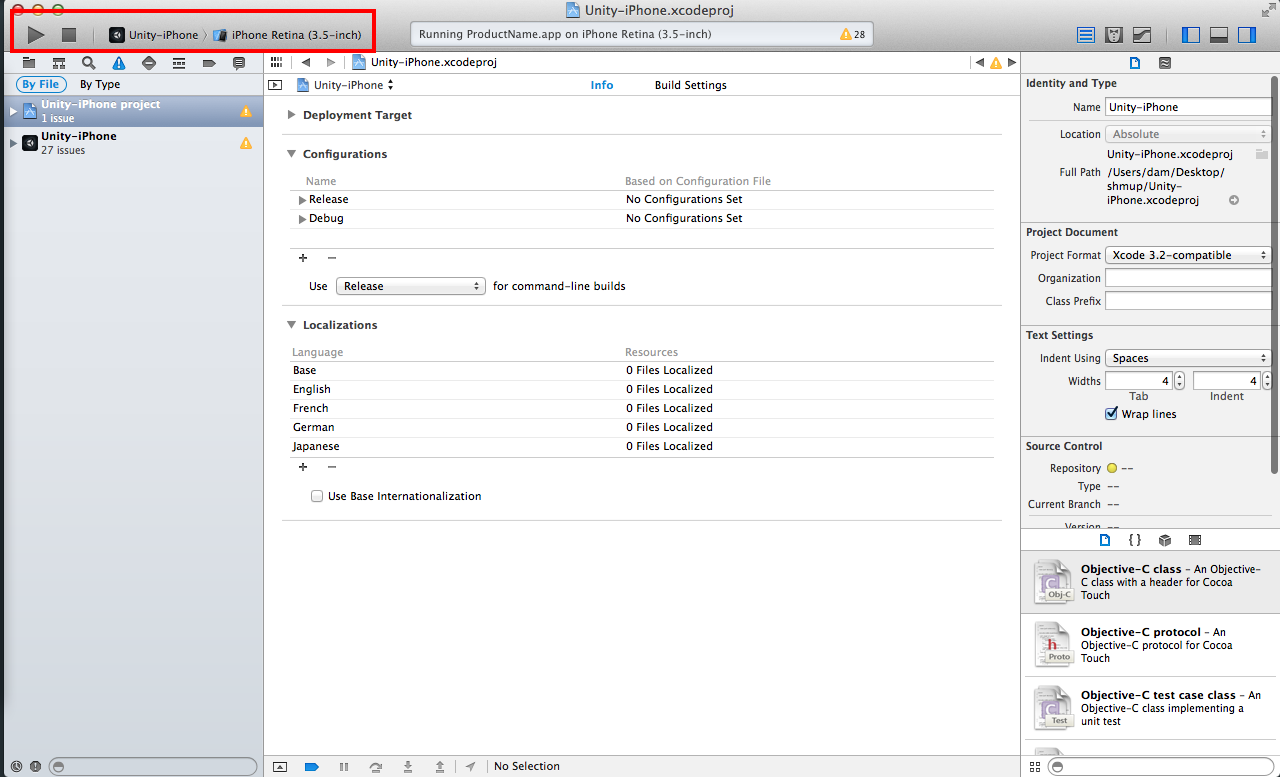Open the Location Absolute dropdown
The height and width of the screenshot is (777, 1280).
(1188, 134)
